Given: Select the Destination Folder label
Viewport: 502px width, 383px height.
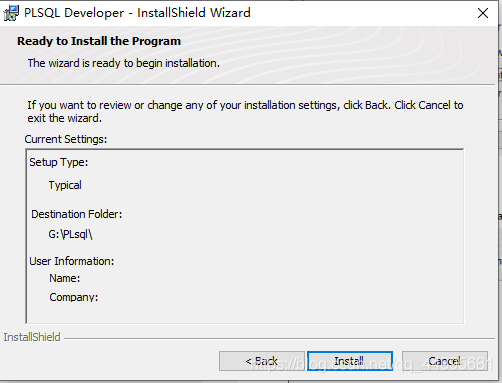Looking at the screenshot, I should (x=77, y=214).
